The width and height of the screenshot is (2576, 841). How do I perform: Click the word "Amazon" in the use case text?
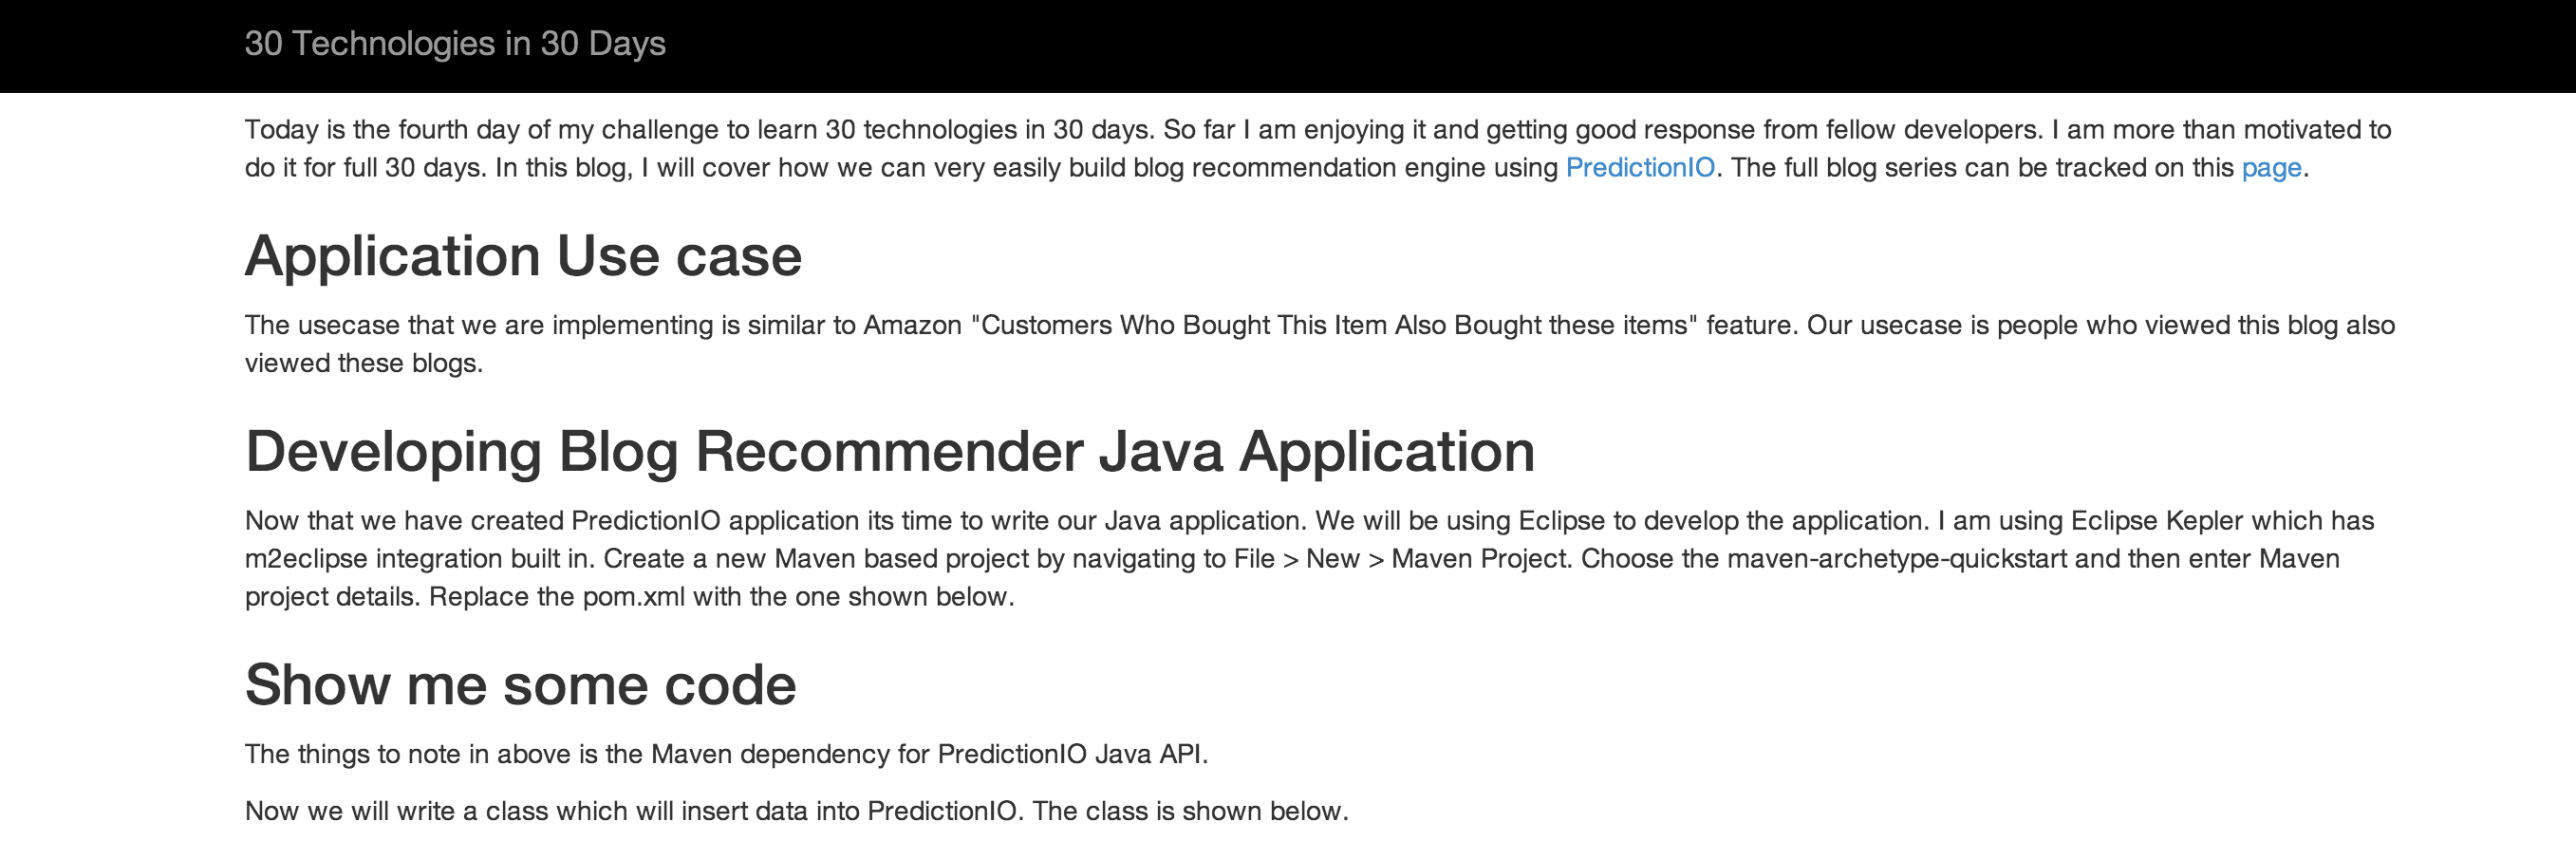(912, 326)
